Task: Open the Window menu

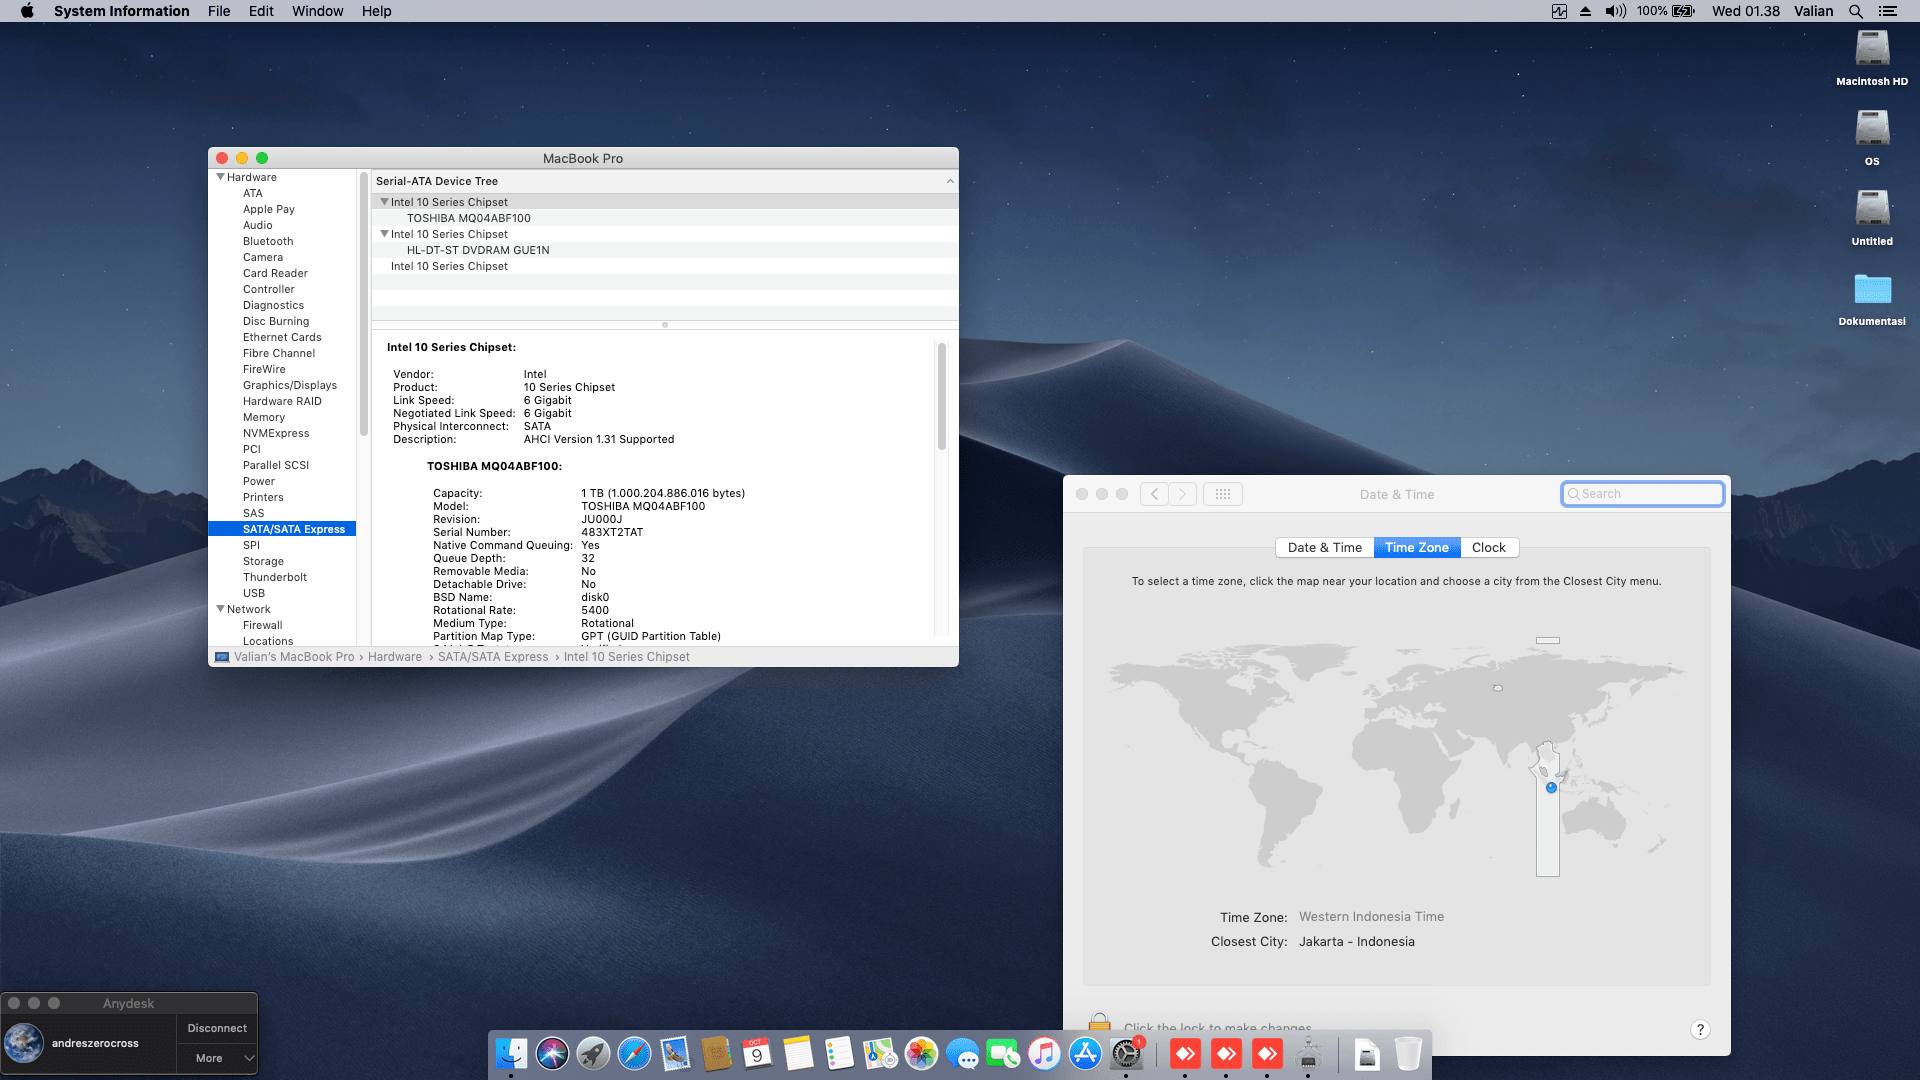Action: [x=317, y=11]
